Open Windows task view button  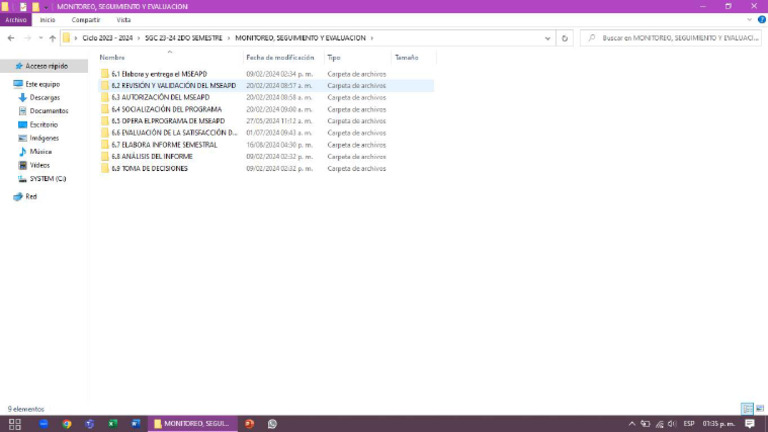pyautogui.click(x=15, y=424)
